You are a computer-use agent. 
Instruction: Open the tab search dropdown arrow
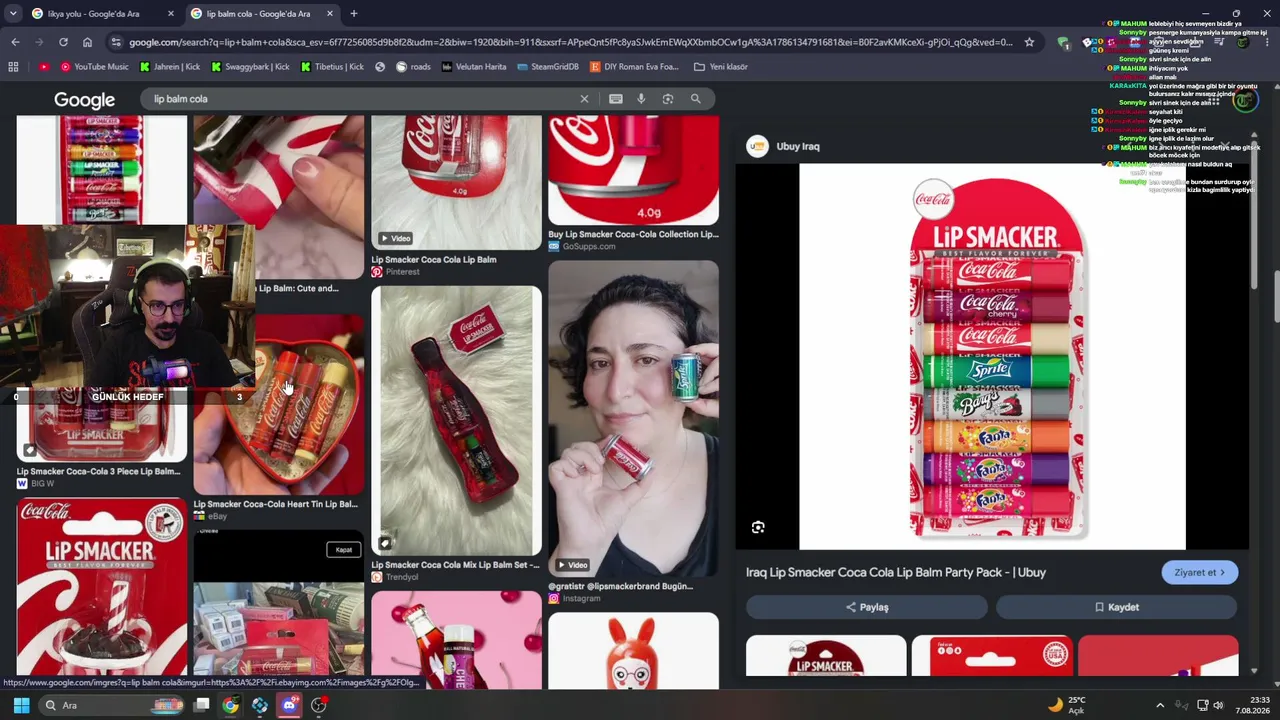[x=13, y=14]
